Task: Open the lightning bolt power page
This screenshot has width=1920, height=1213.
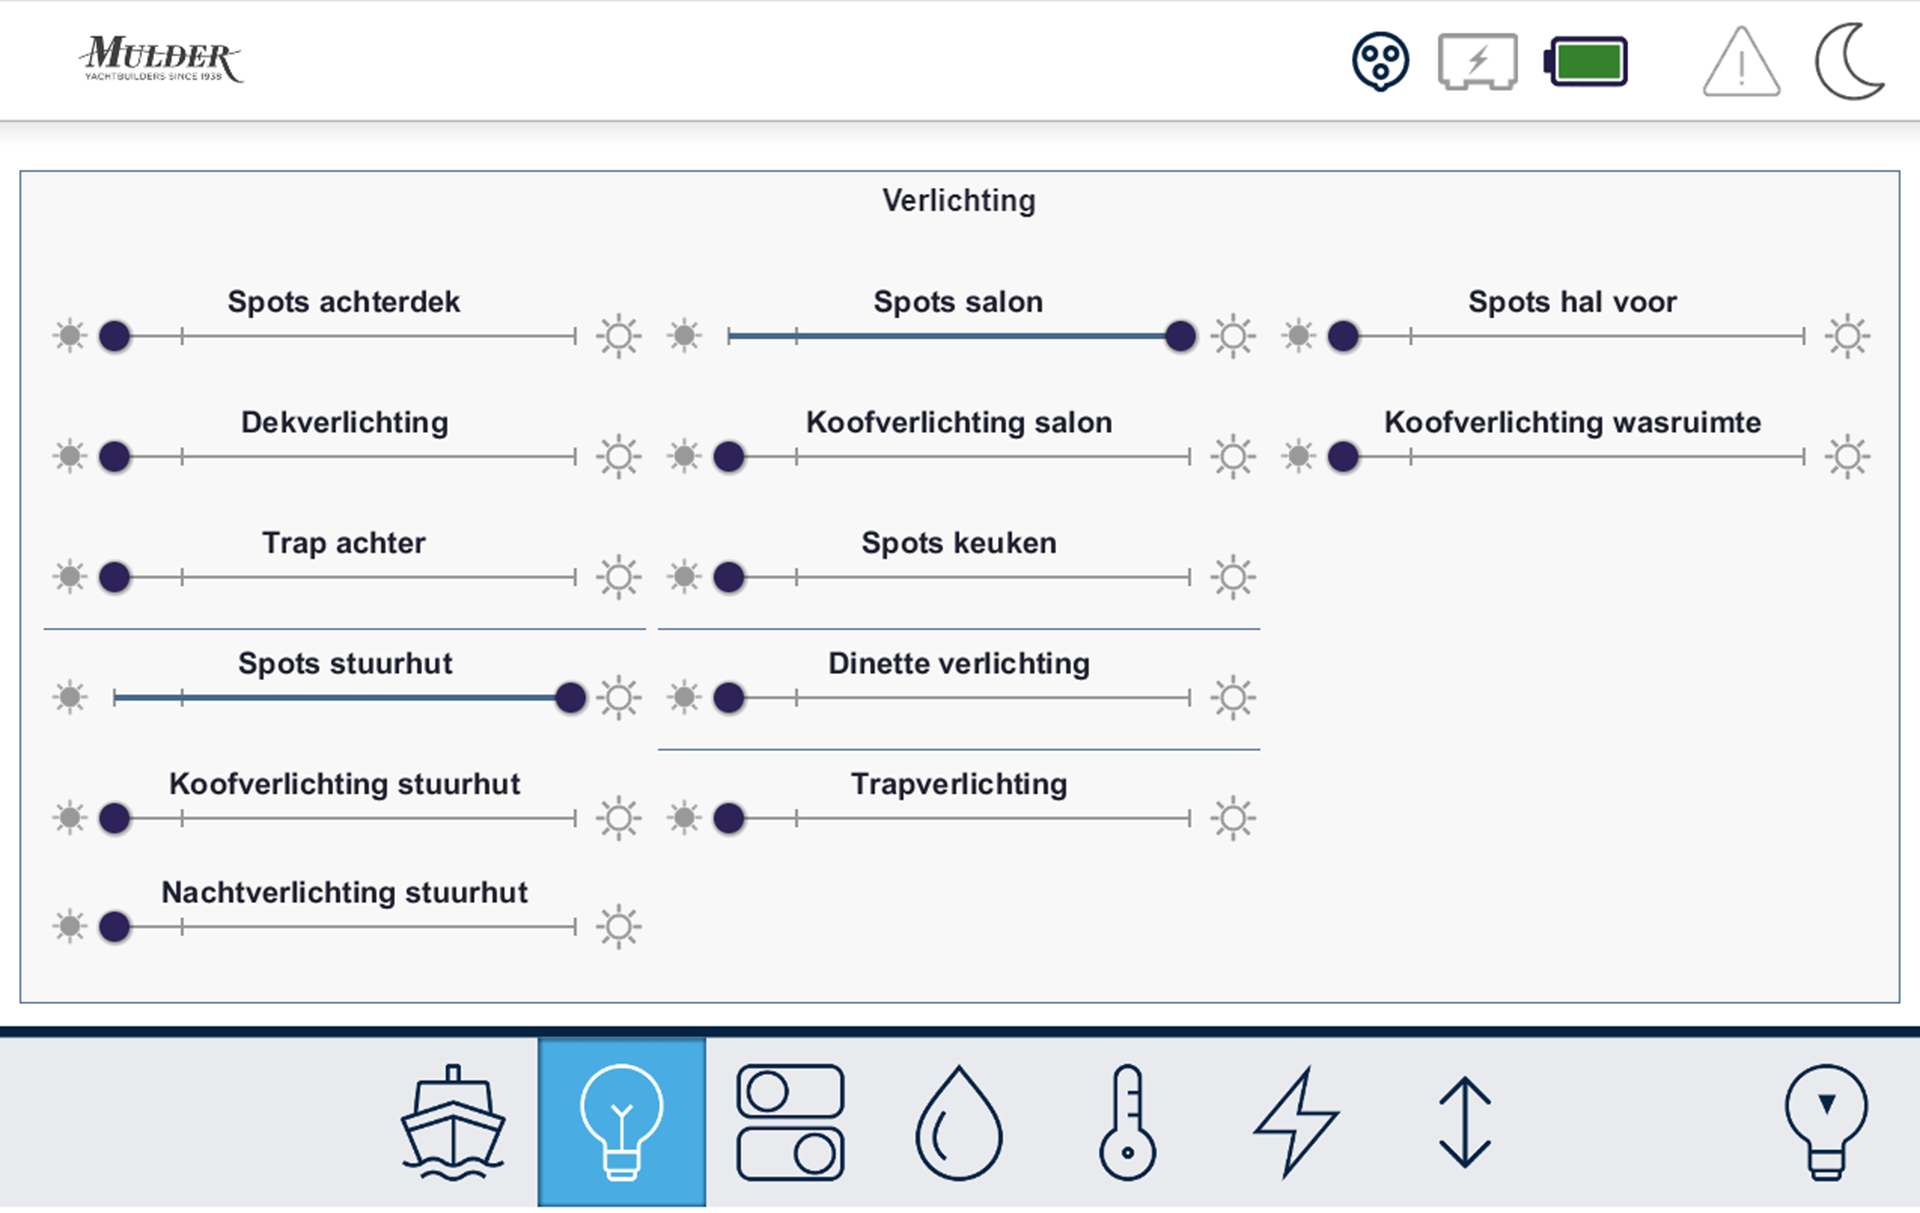Action: (1296, 1122)
